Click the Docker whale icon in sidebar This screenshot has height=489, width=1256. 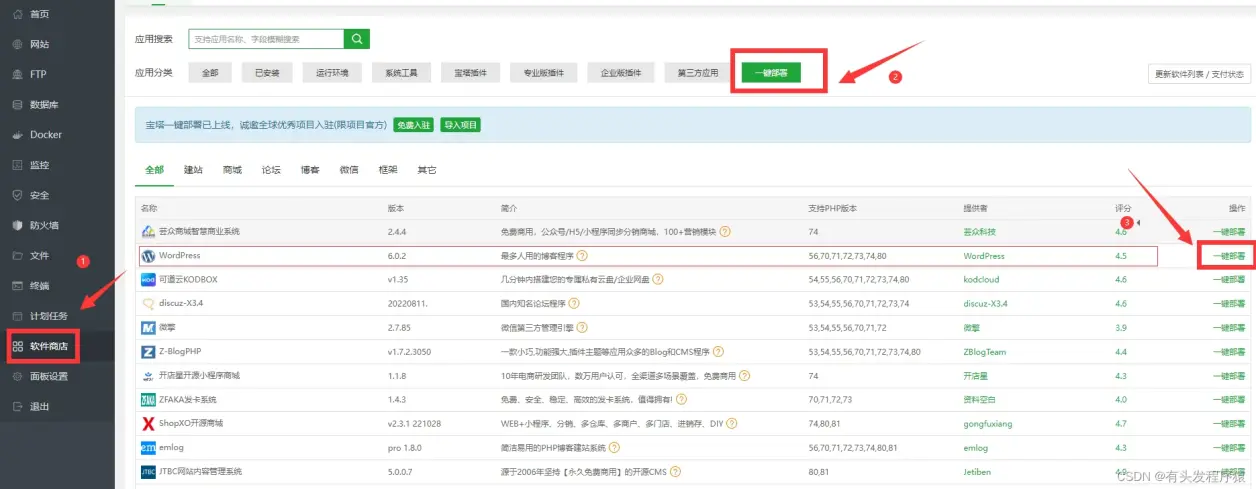click(x=17, y=134)
